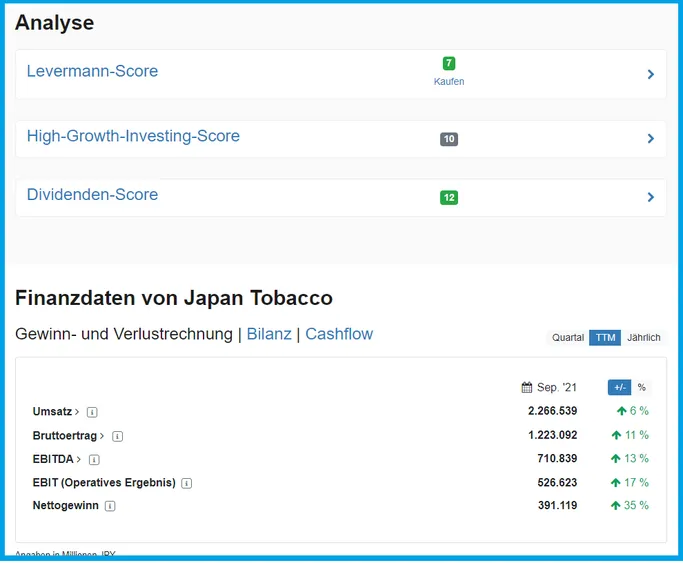The image size is (683, 563).
Task: Click the Nettogewinn value 391.119
Action: click(x=557, y=506)
